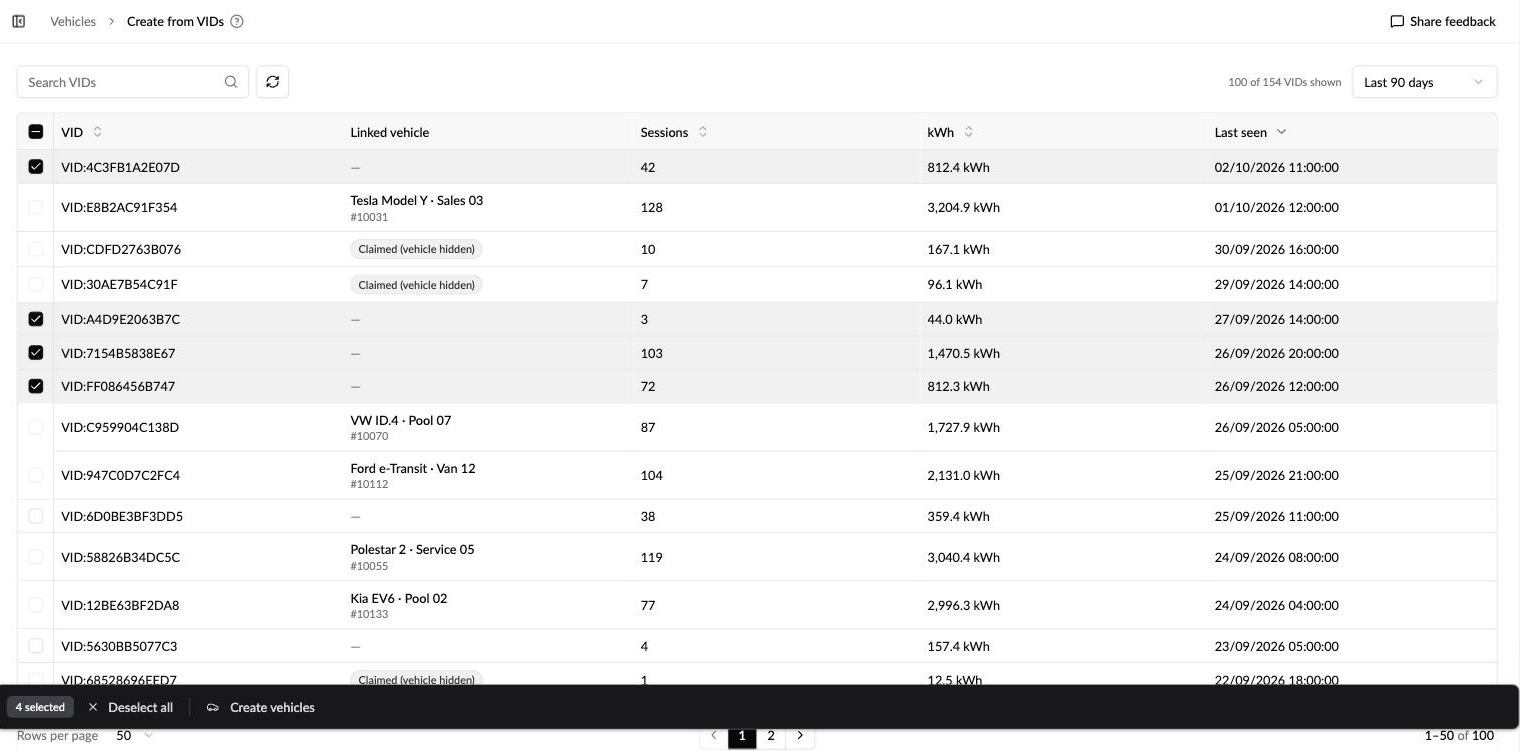Viewport: 1520px width, 751px height.
Task: Sort by Sessions column arrows
Action: pos(703,132)
